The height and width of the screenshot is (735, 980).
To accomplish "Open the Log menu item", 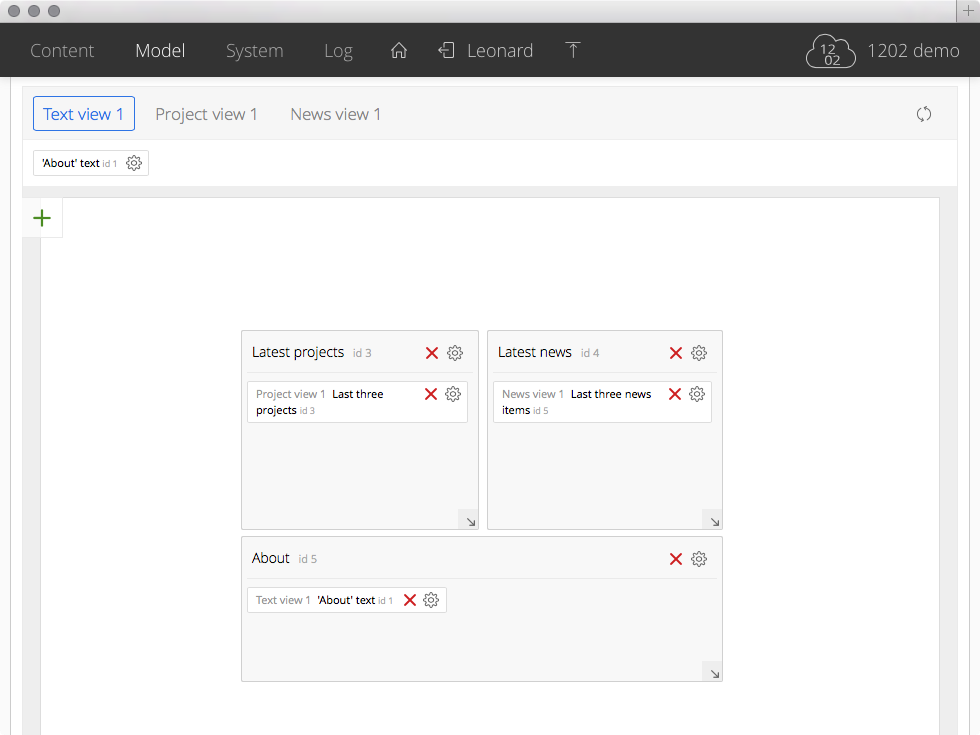I will coord(338,51).
